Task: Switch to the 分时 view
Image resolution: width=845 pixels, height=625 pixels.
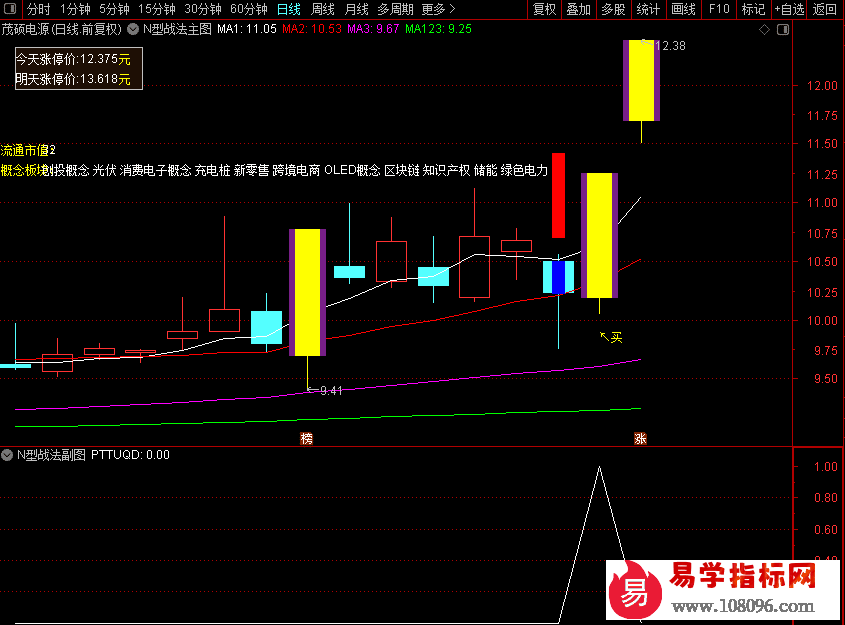Action: click(38, 9)
